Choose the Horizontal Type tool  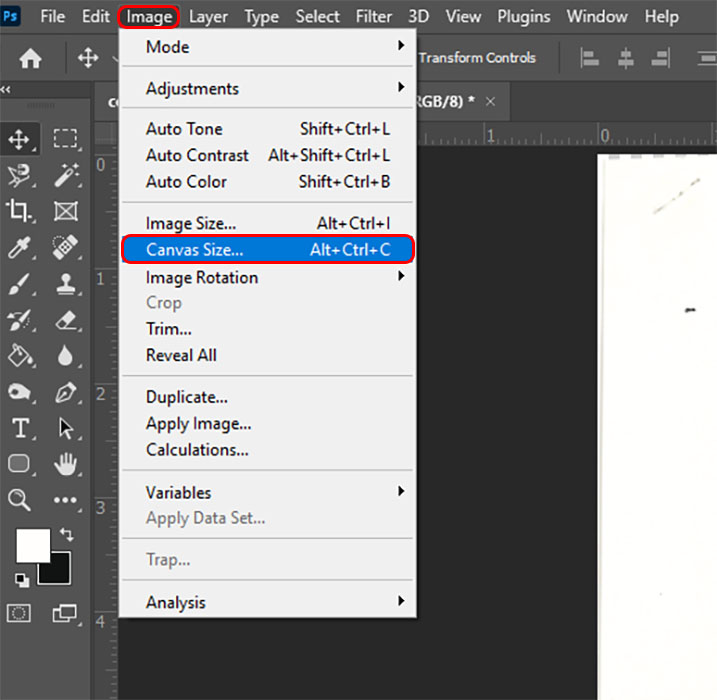click(x=19, y=428)
